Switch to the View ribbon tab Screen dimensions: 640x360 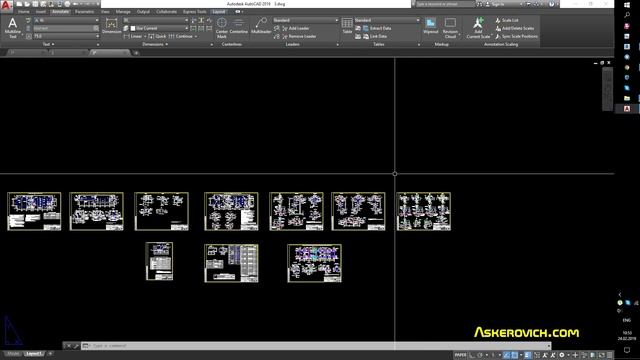point(105,12)
